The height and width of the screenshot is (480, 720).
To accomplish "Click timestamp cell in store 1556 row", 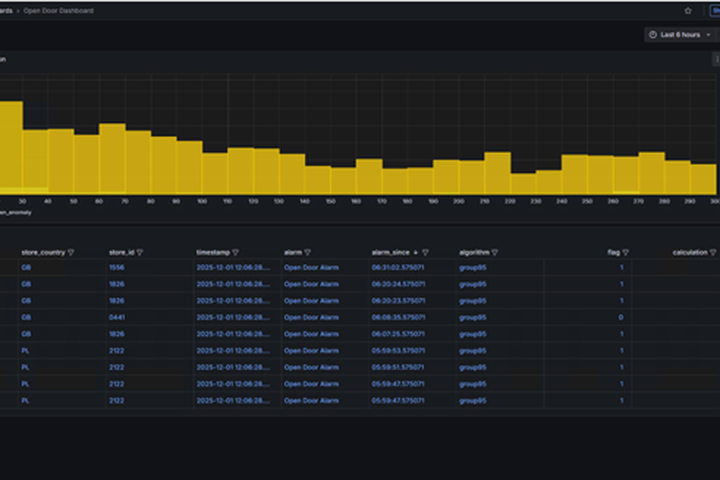I will coord(233,267).
